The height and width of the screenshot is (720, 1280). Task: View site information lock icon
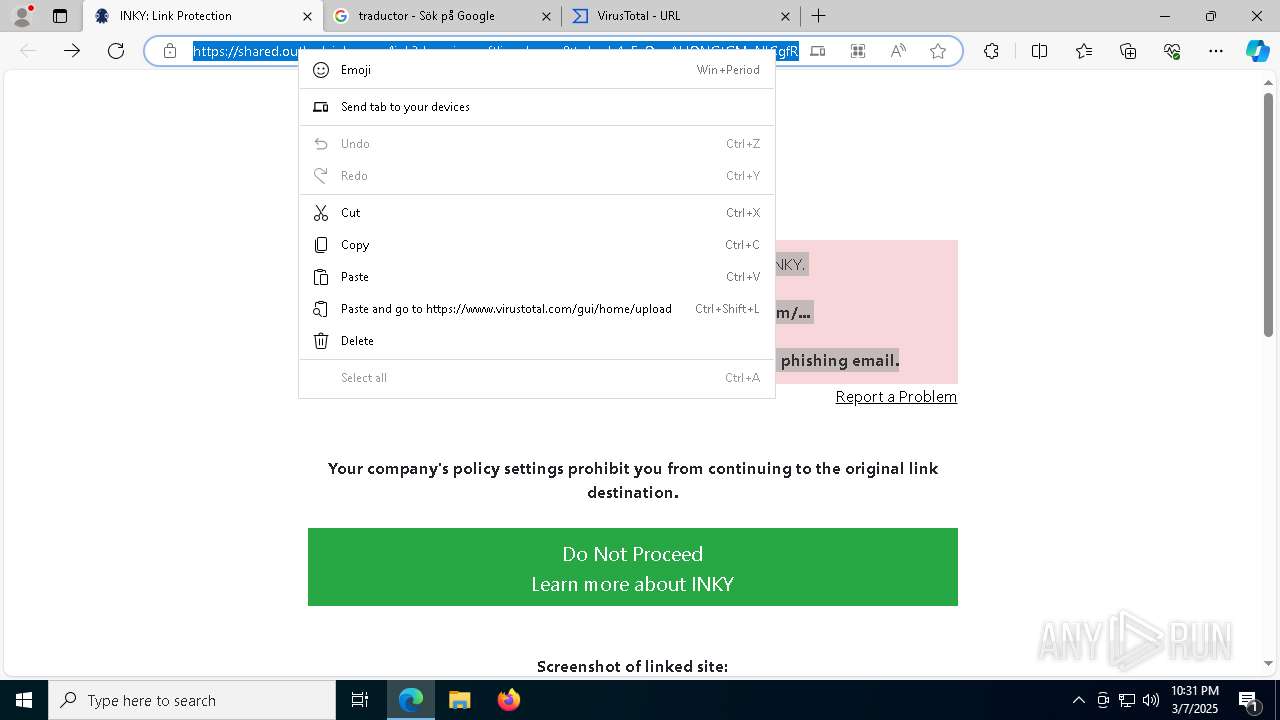170,51
